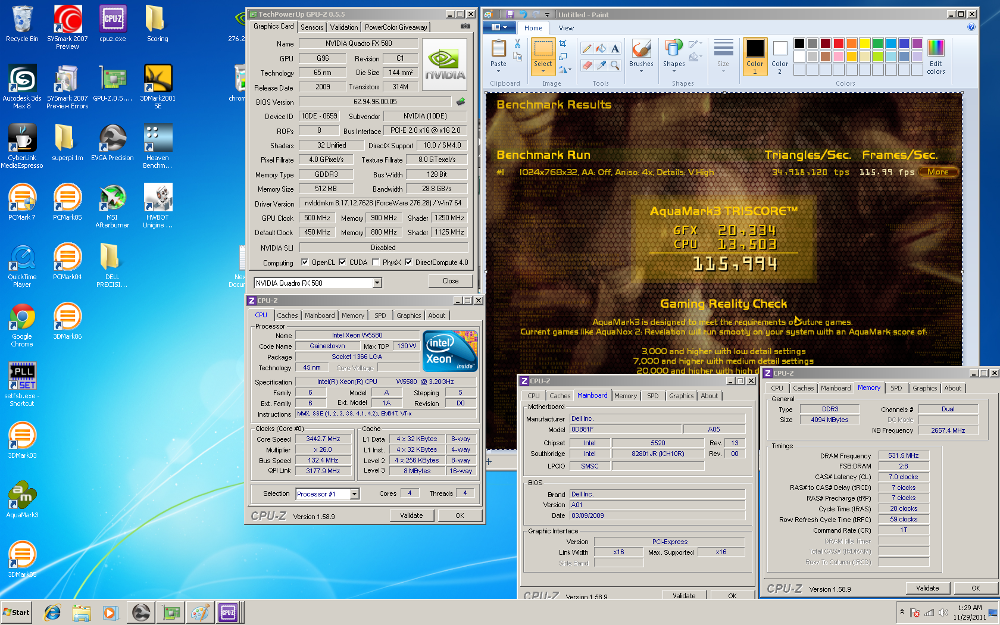The width and height of the screenshot is (1000, 625).
Task: Open the AquaMark3 desktop icon
Action: pyautogui.click(x=22, y=499)
